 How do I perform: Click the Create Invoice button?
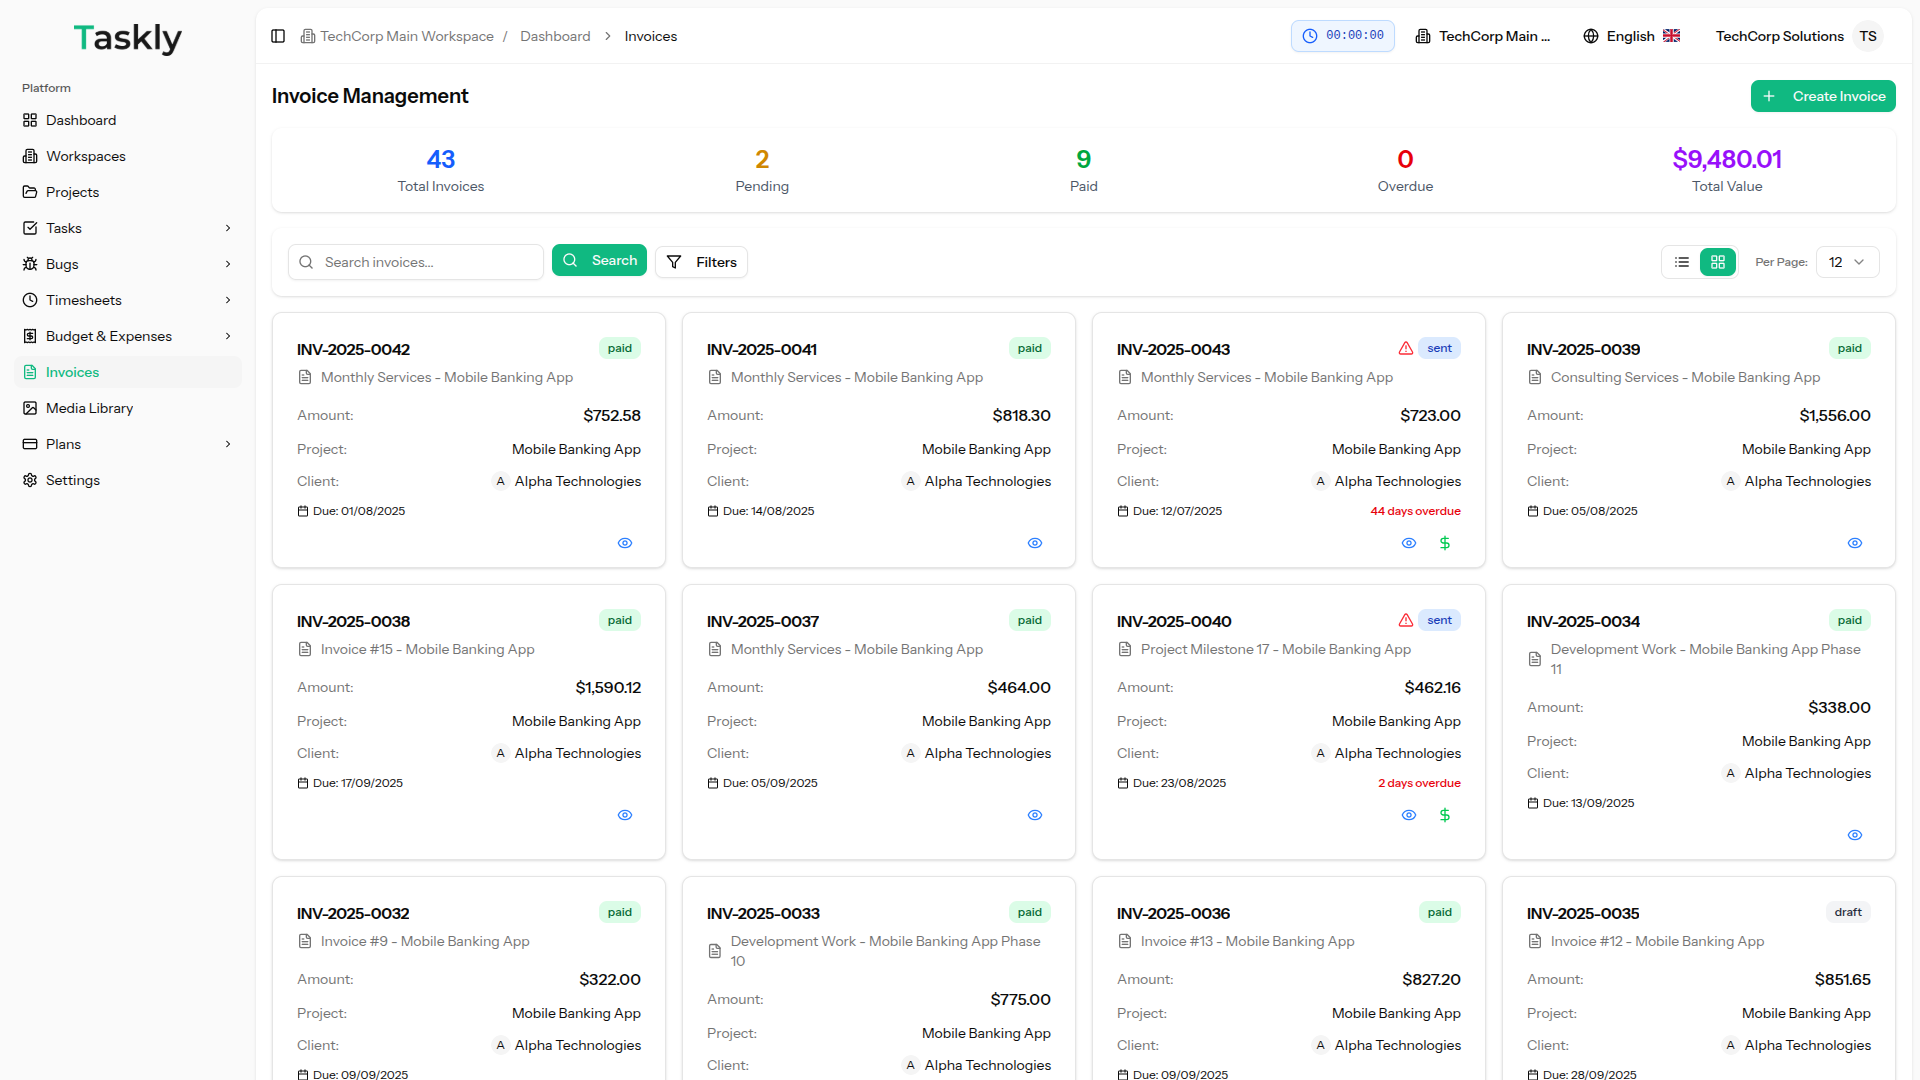(x=1822, y=96)
